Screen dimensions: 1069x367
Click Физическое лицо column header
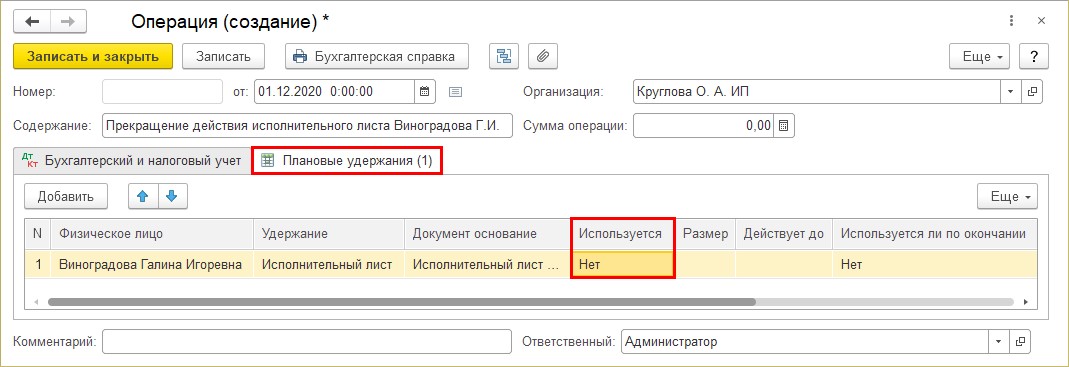152,234
